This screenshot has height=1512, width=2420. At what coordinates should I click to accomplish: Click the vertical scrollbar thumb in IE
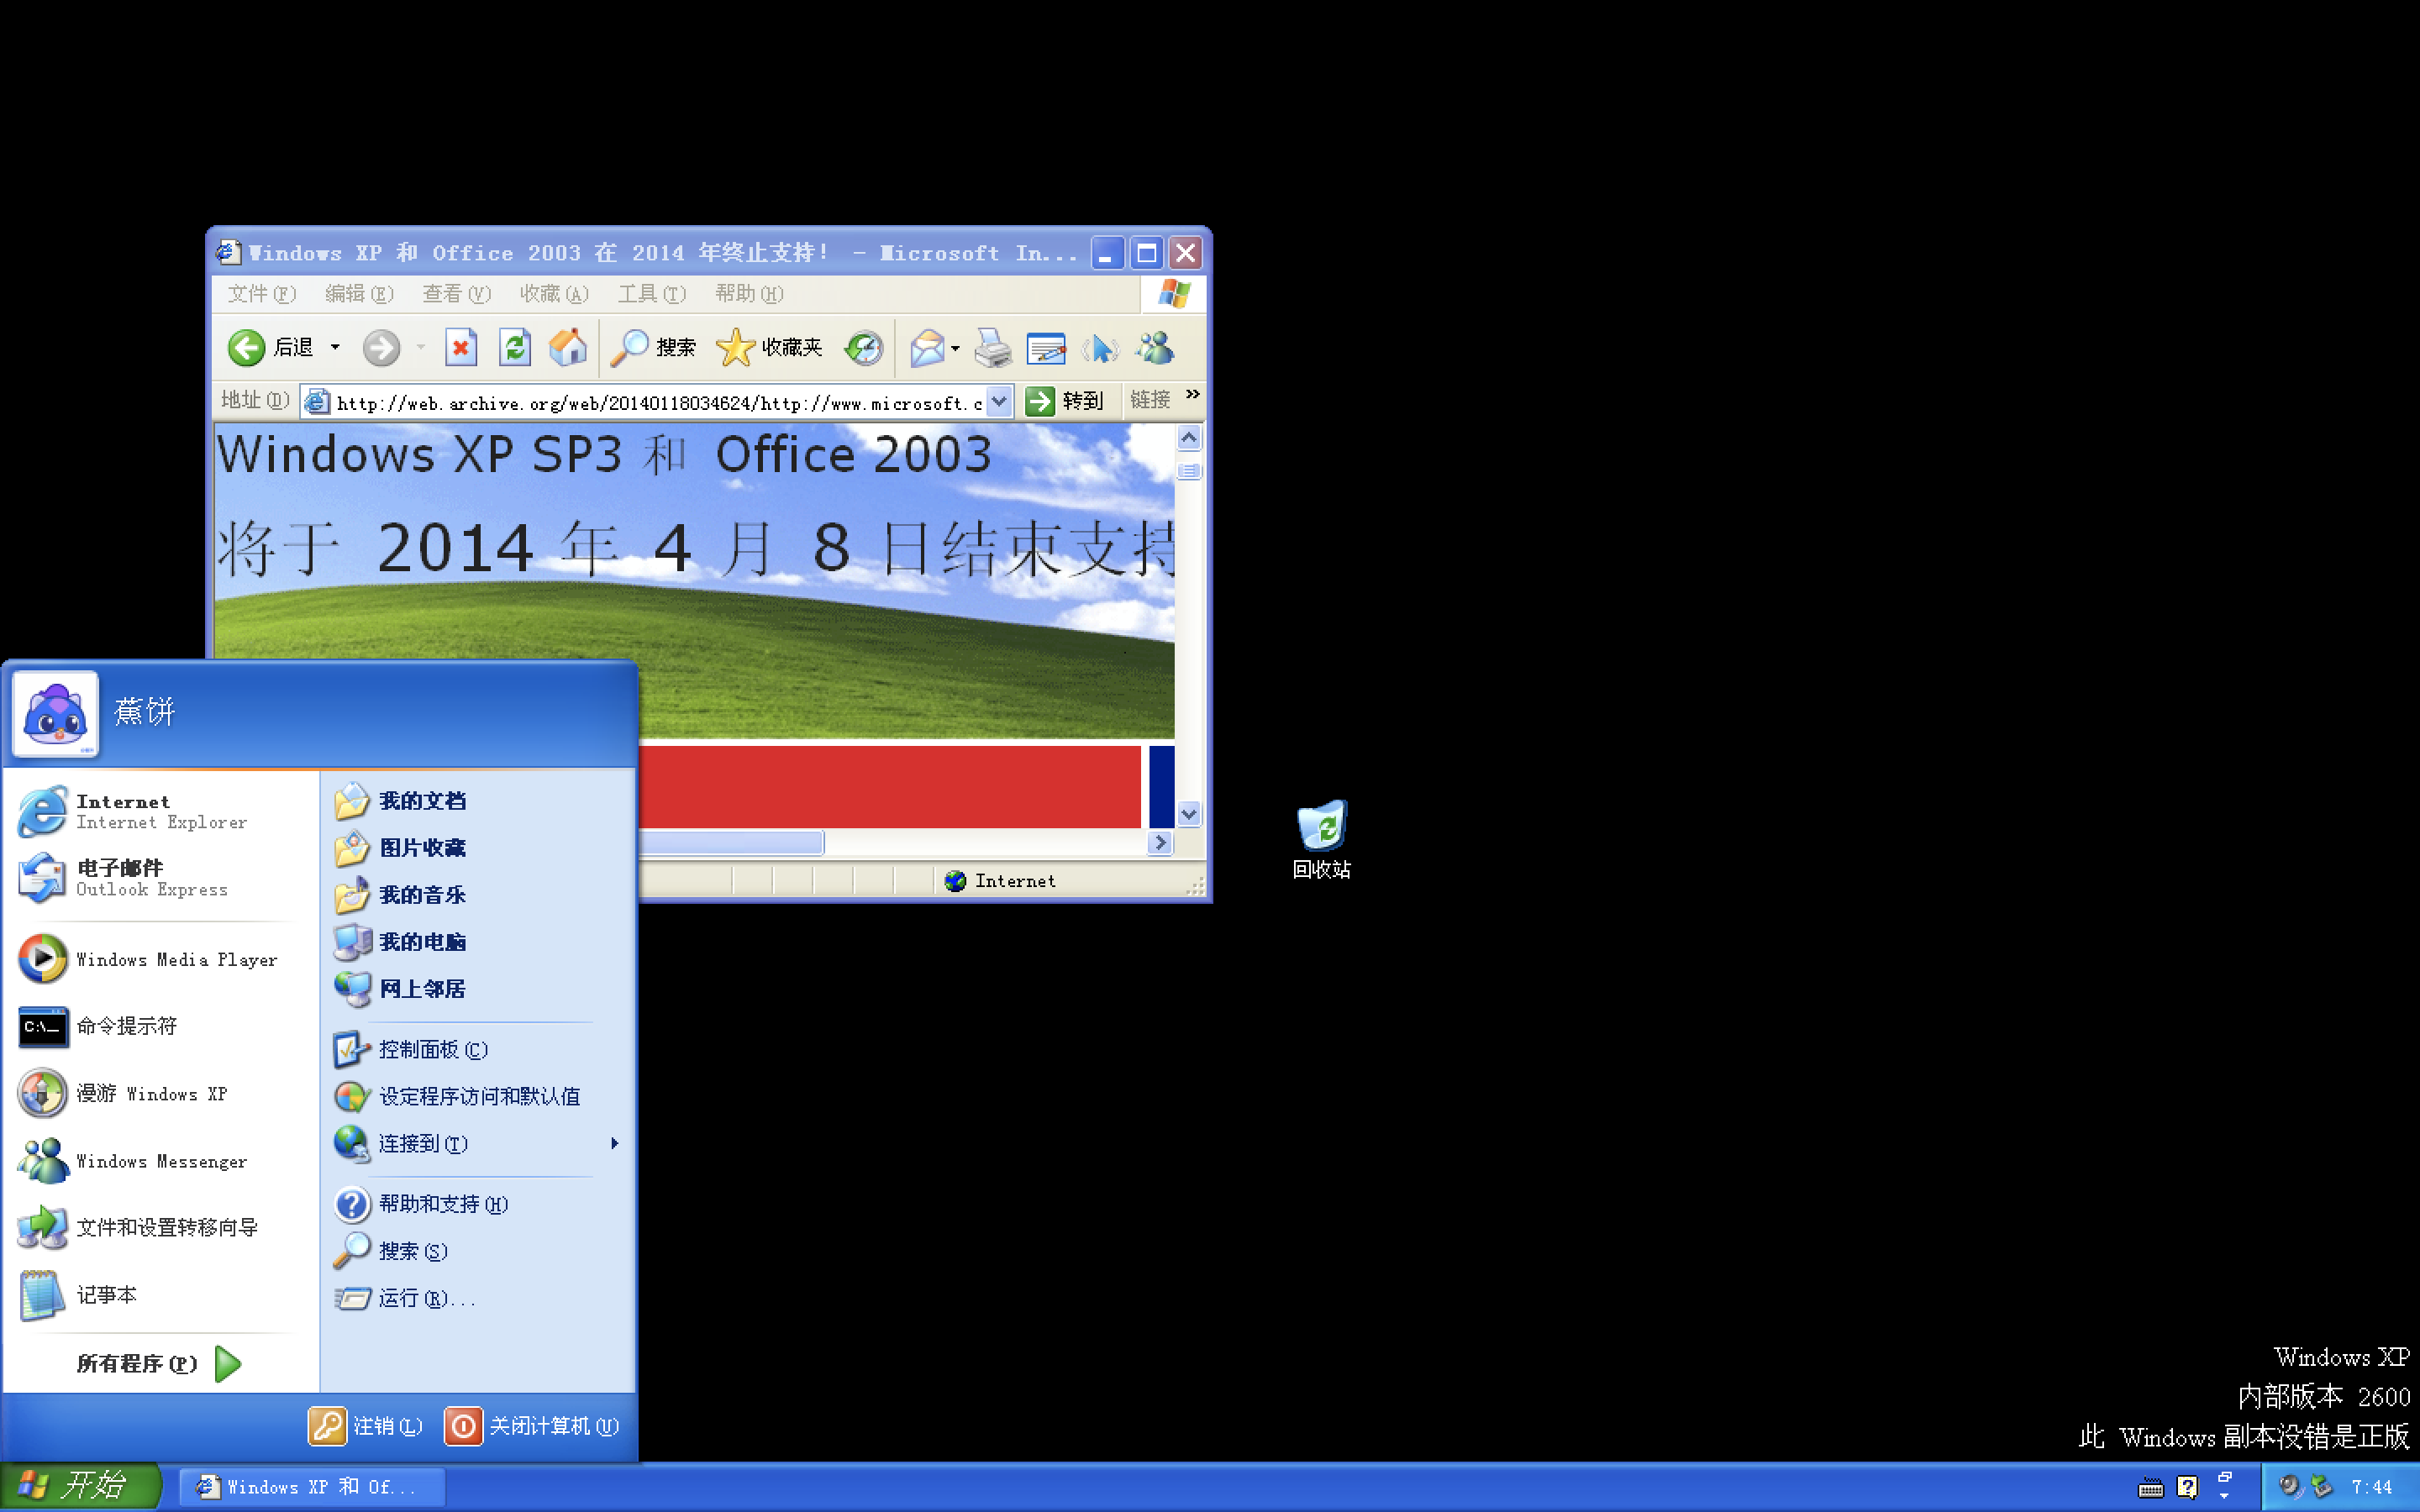tap(1188, 471)
